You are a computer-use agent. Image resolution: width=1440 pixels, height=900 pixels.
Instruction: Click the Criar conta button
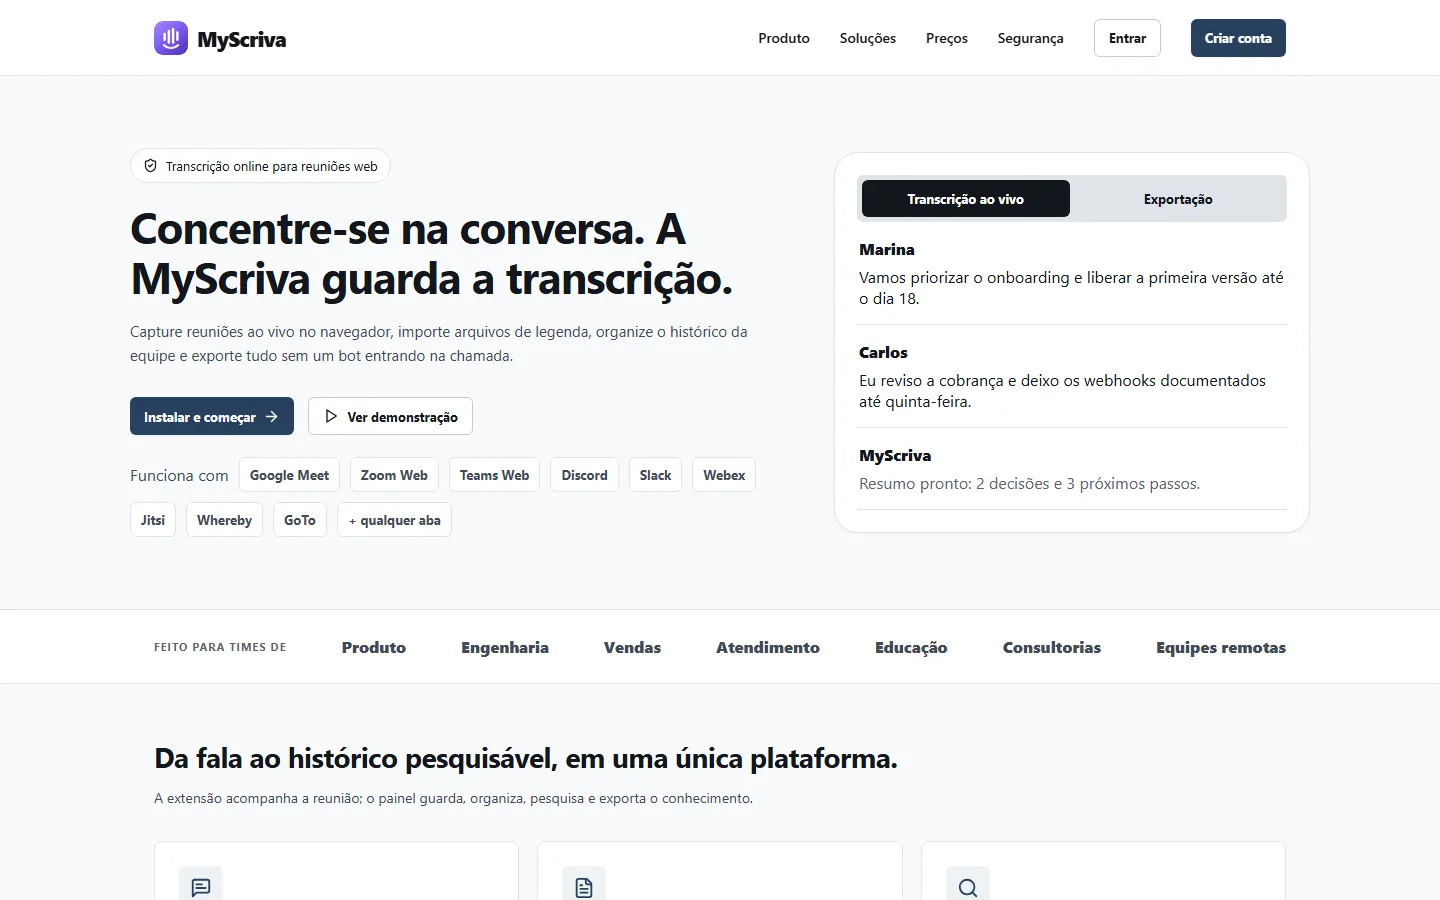click(x=1238, y=38)
